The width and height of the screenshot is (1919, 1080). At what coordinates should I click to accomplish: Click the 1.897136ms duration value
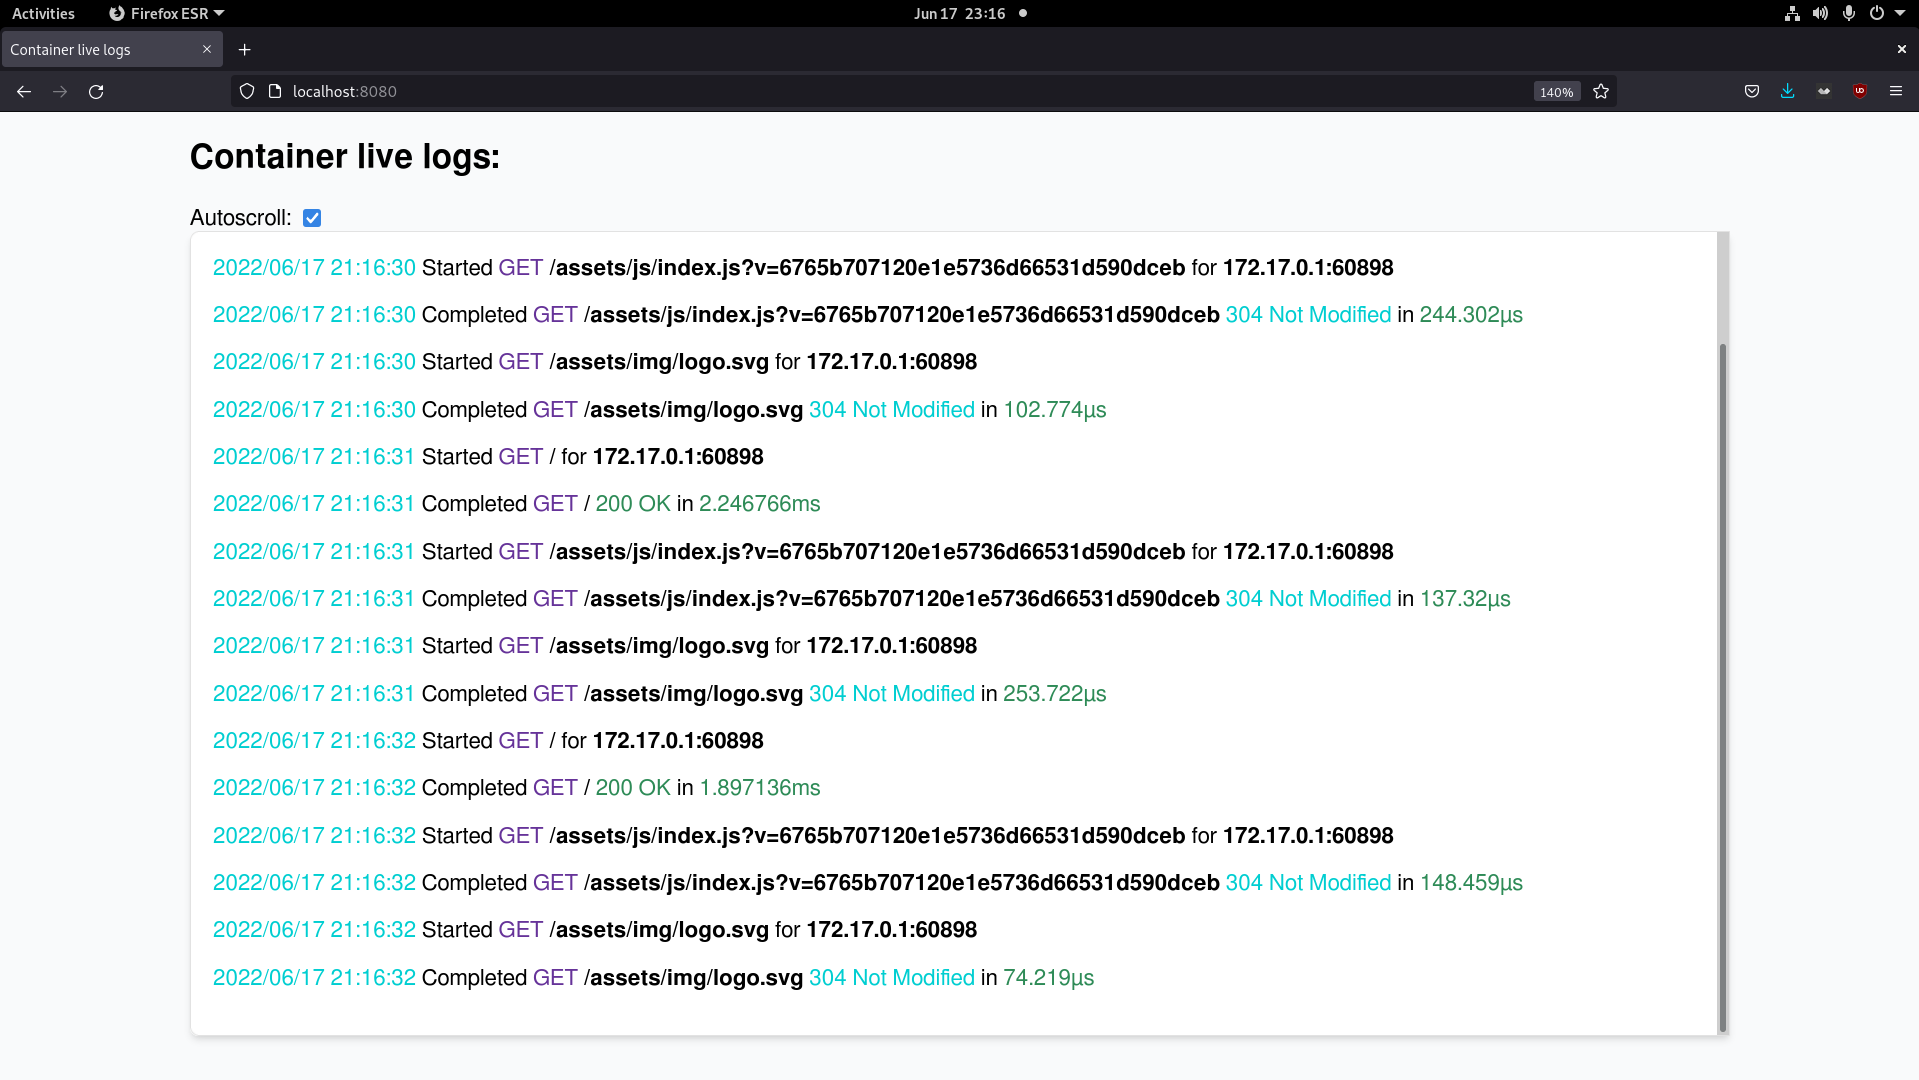759,788
